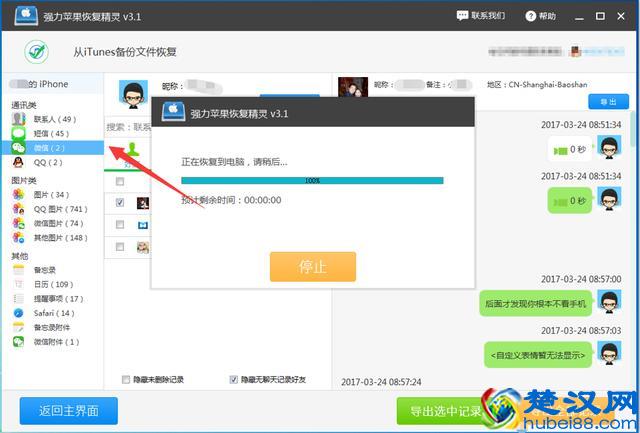
Task: Check the second contact row with blue avatar
Action: coord(120,224)
